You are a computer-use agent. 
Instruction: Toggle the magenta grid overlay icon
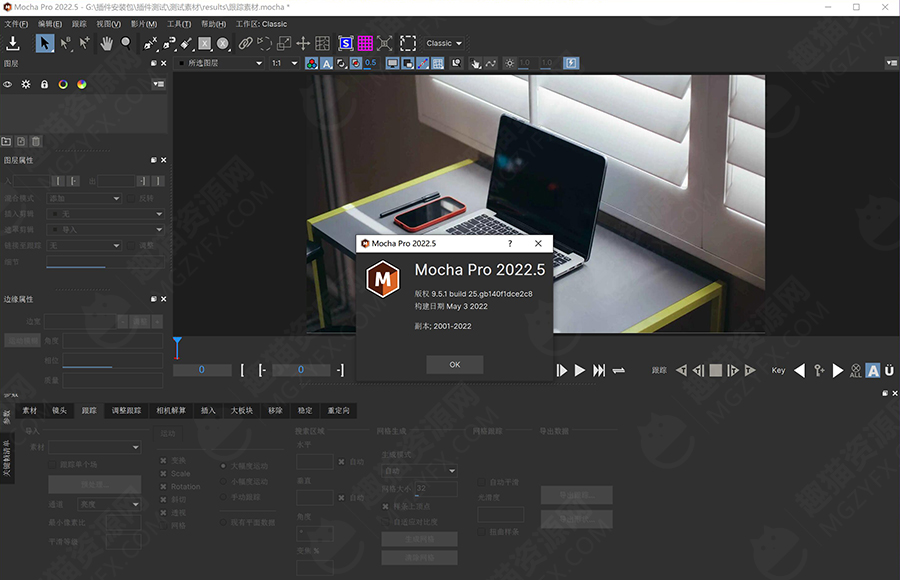click(x=365, y=43)
